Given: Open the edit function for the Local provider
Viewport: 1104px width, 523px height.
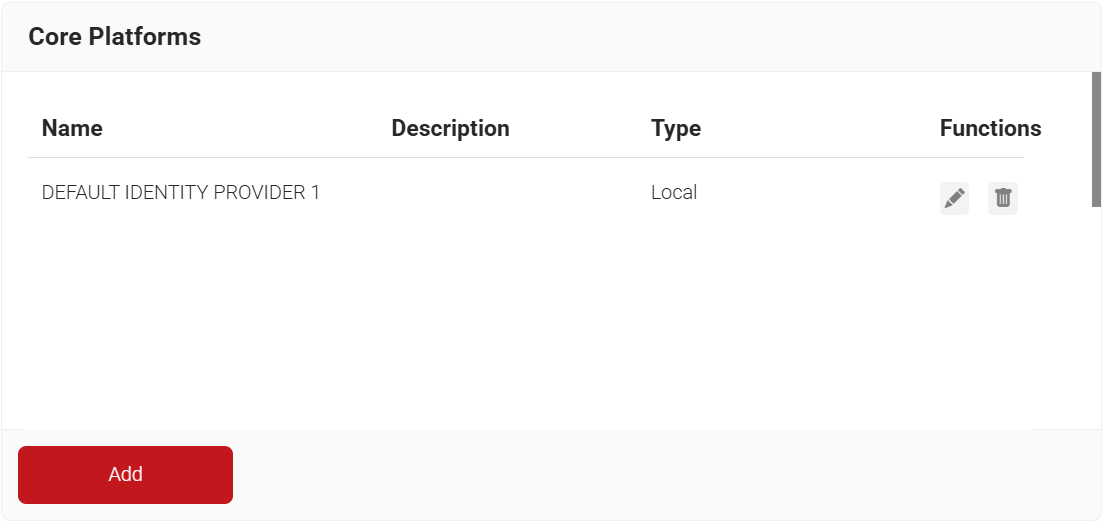Looking at the screenshot, I should [x=955, y=198].
